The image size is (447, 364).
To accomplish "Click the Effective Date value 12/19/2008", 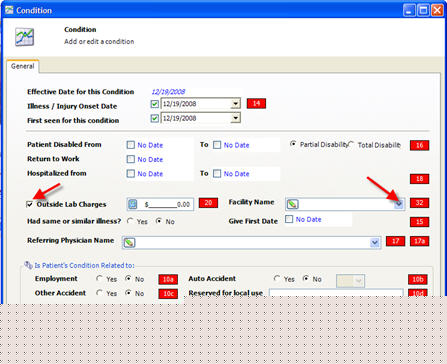I will coord(168,92).
